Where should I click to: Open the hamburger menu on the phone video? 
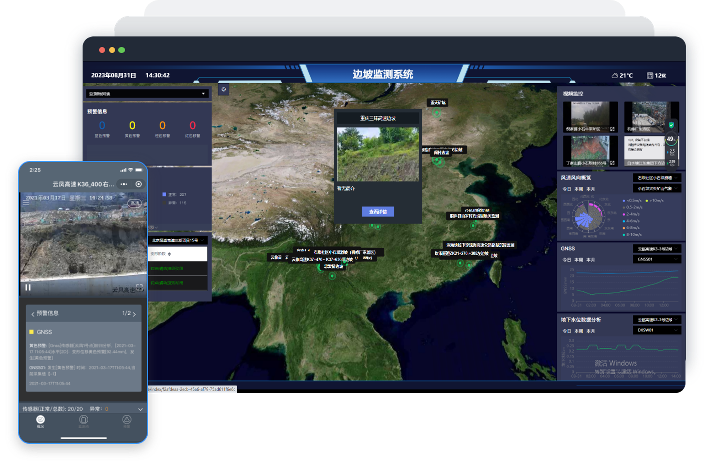26,203
